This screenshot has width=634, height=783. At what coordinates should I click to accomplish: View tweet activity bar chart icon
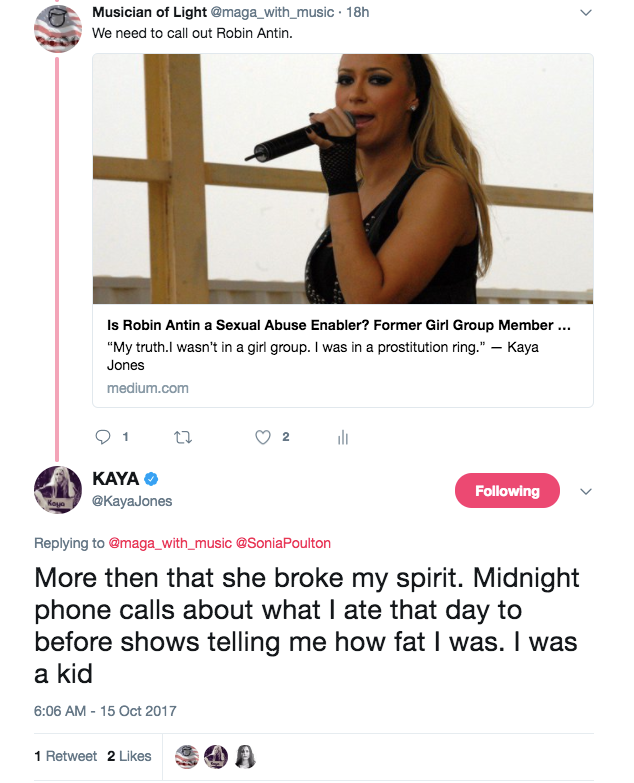tap(342, 437)
